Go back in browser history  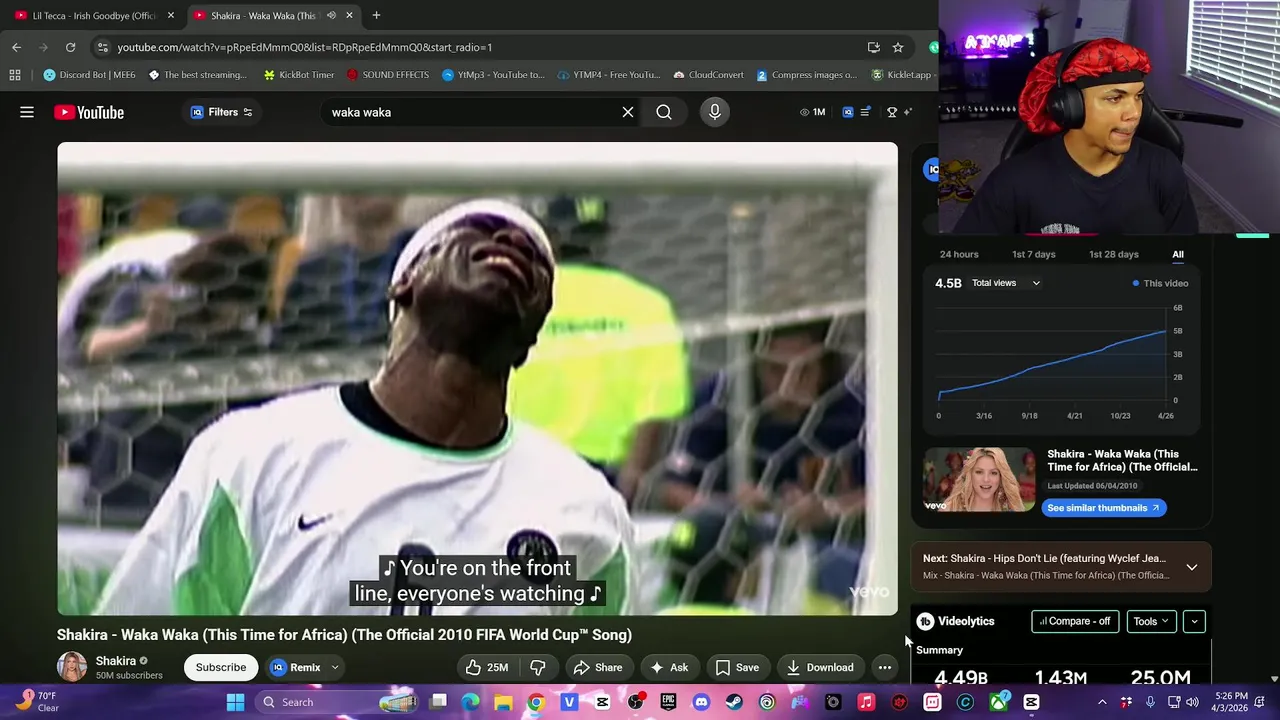pos(16,47)
